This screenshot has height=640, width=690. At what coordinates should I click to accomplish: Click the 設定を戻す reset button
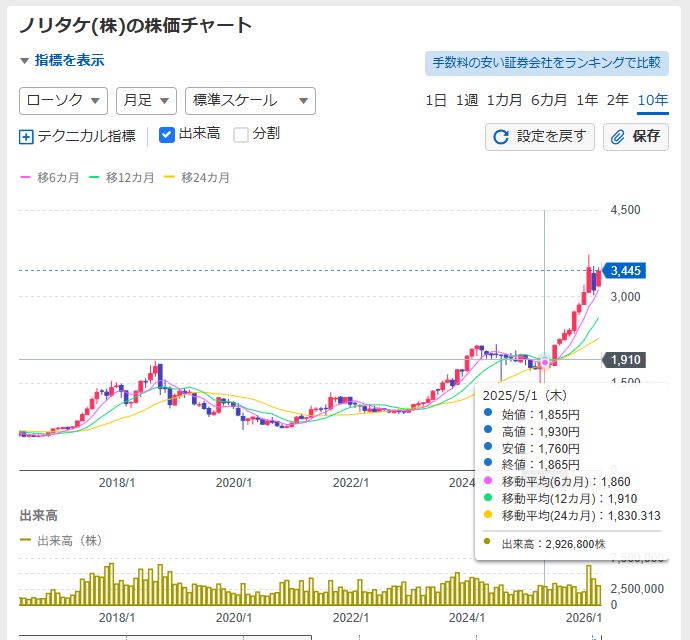[x=540, y=137]
